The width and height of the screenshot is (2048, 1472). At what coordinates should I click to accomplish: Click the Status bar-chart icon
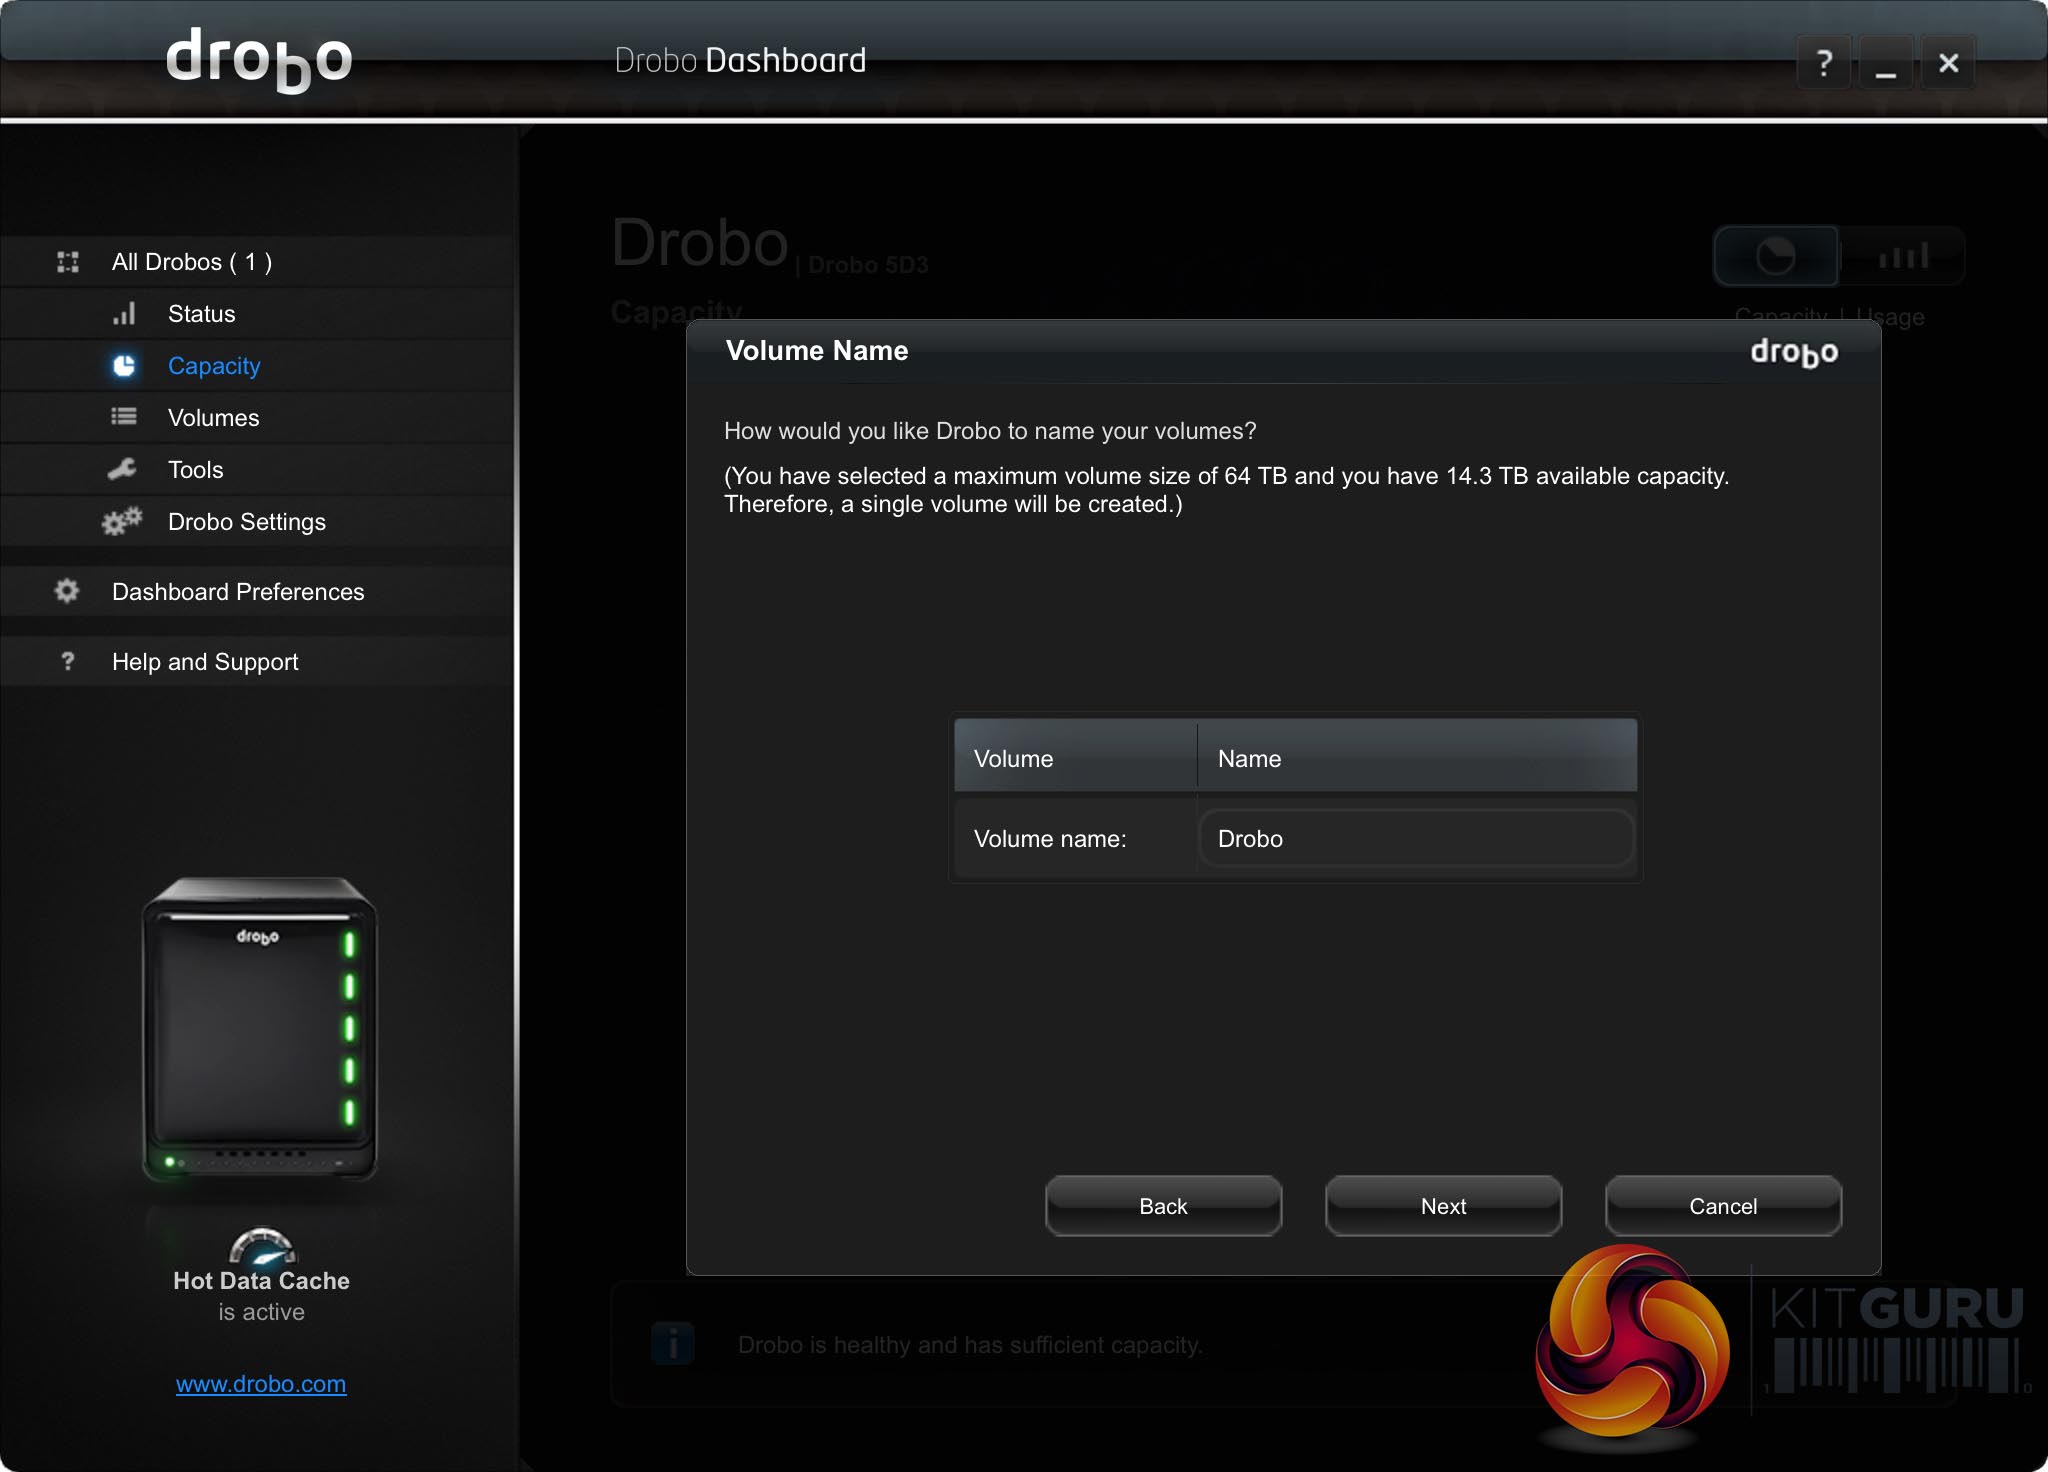pos(123,314)
